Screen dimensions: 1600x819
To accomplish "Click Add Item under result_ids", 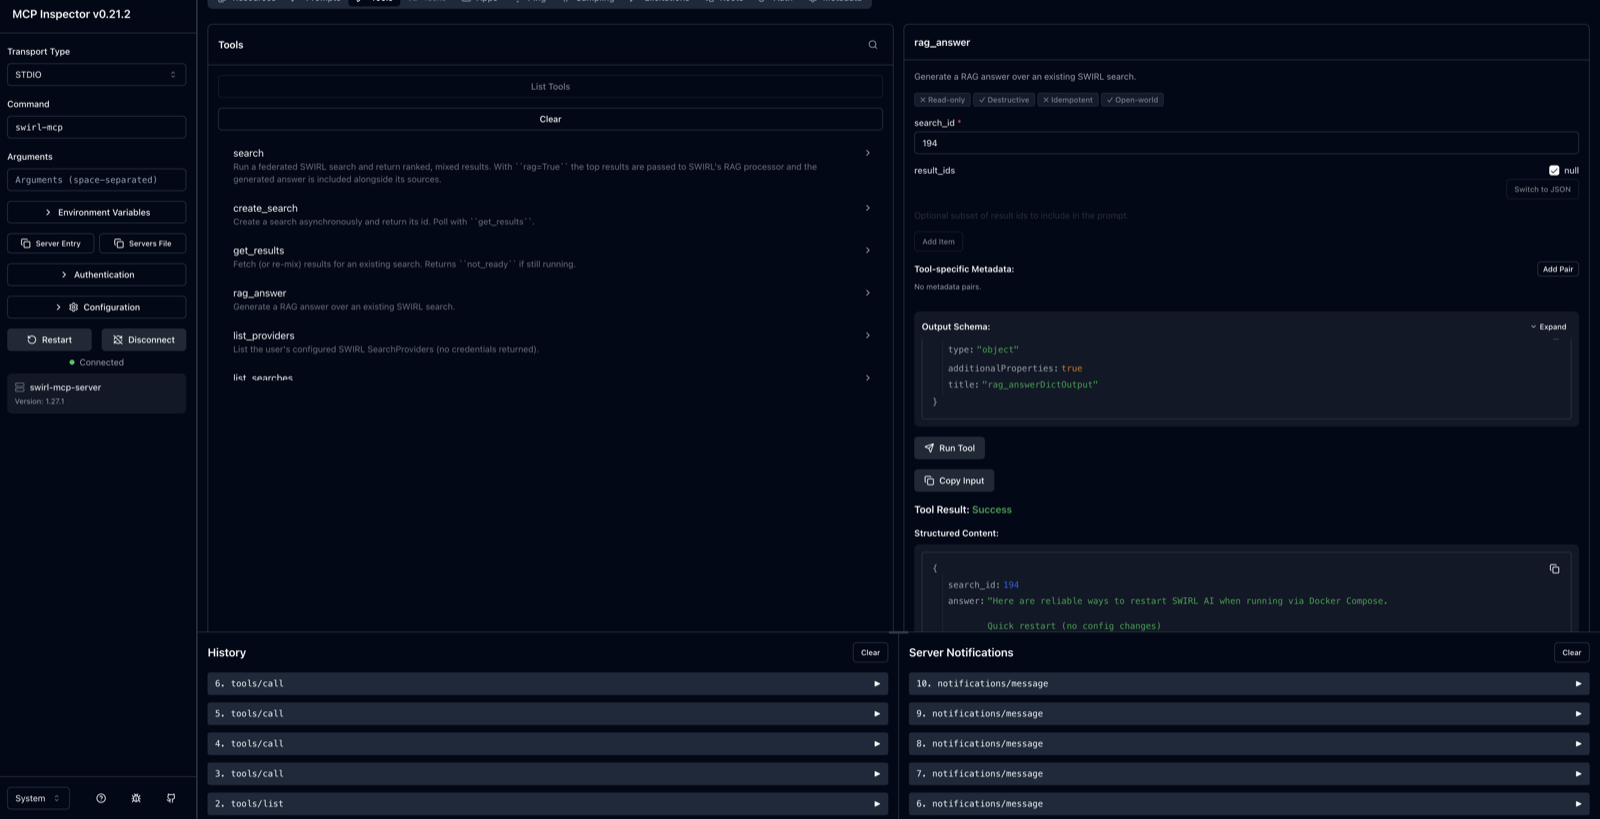I will tap(938, 242).
